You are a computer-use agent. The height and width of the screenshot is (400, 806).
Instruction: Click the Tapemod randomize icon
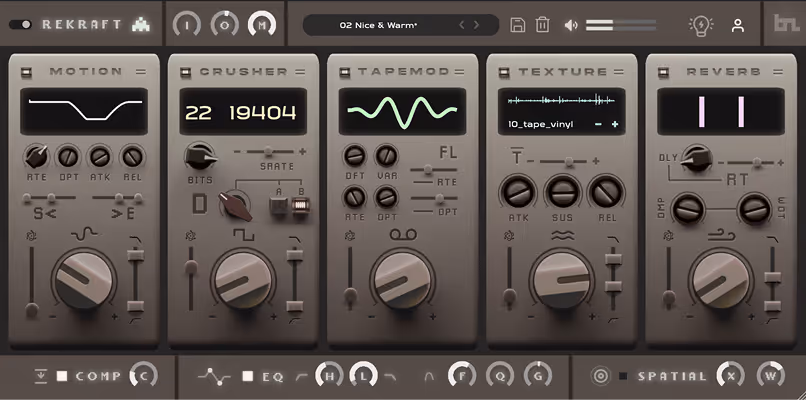(350, 235)
